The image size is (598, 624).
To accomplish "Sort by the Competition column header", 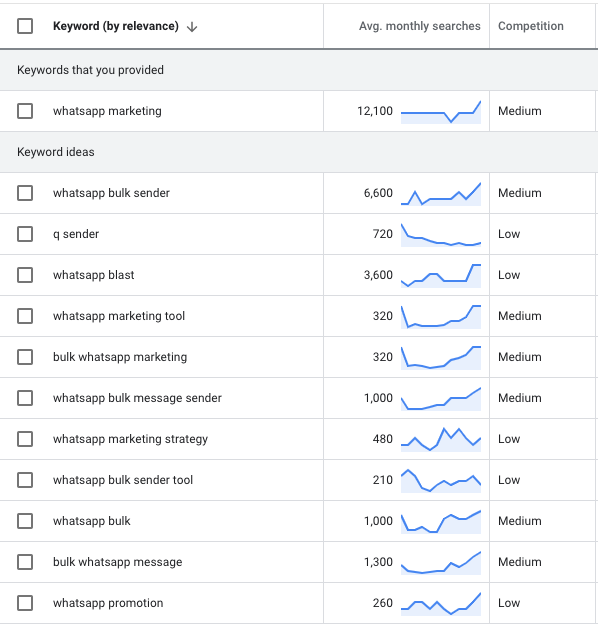I will pos(531,26).
